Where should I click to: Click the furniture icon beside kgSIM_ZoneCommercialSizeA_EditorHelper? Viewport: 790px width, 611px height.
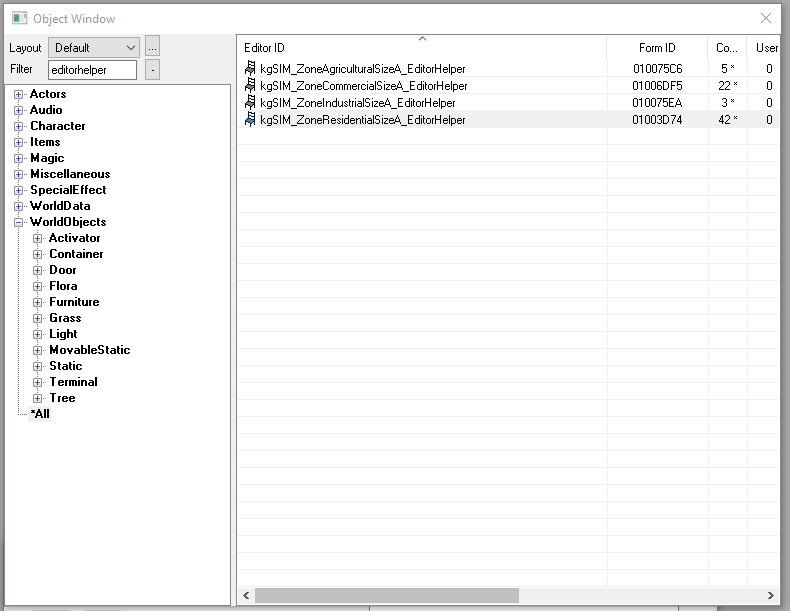pos(250,85)
